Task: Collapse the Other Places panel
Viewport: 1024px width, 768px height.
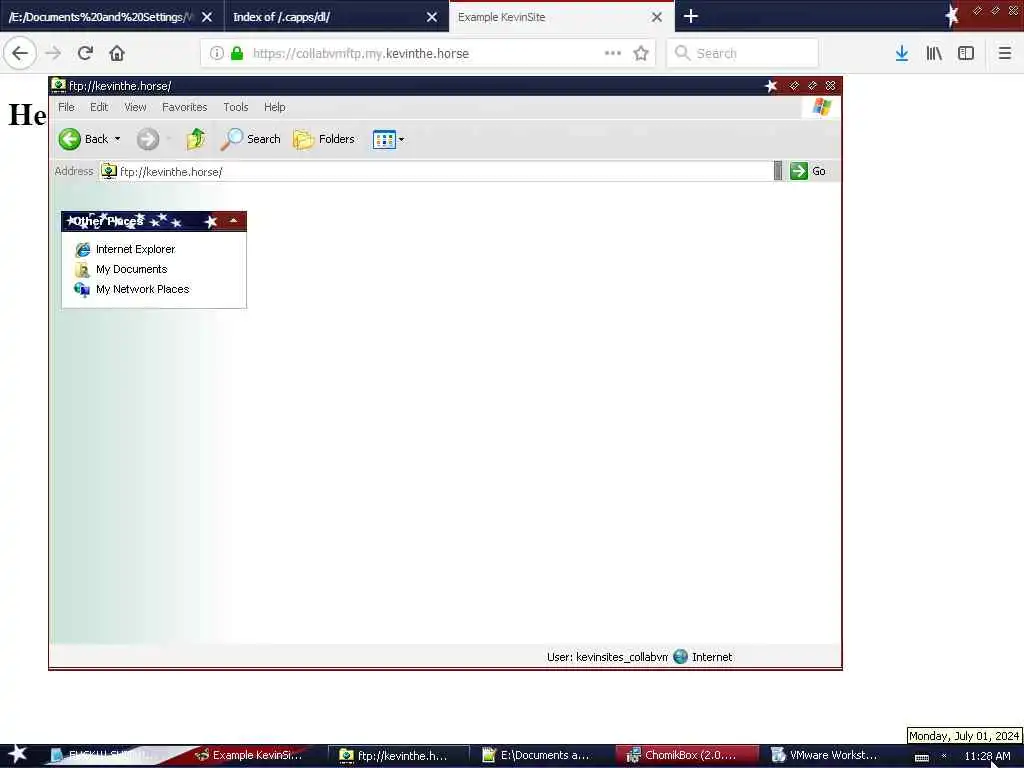Action: [233, 221]
